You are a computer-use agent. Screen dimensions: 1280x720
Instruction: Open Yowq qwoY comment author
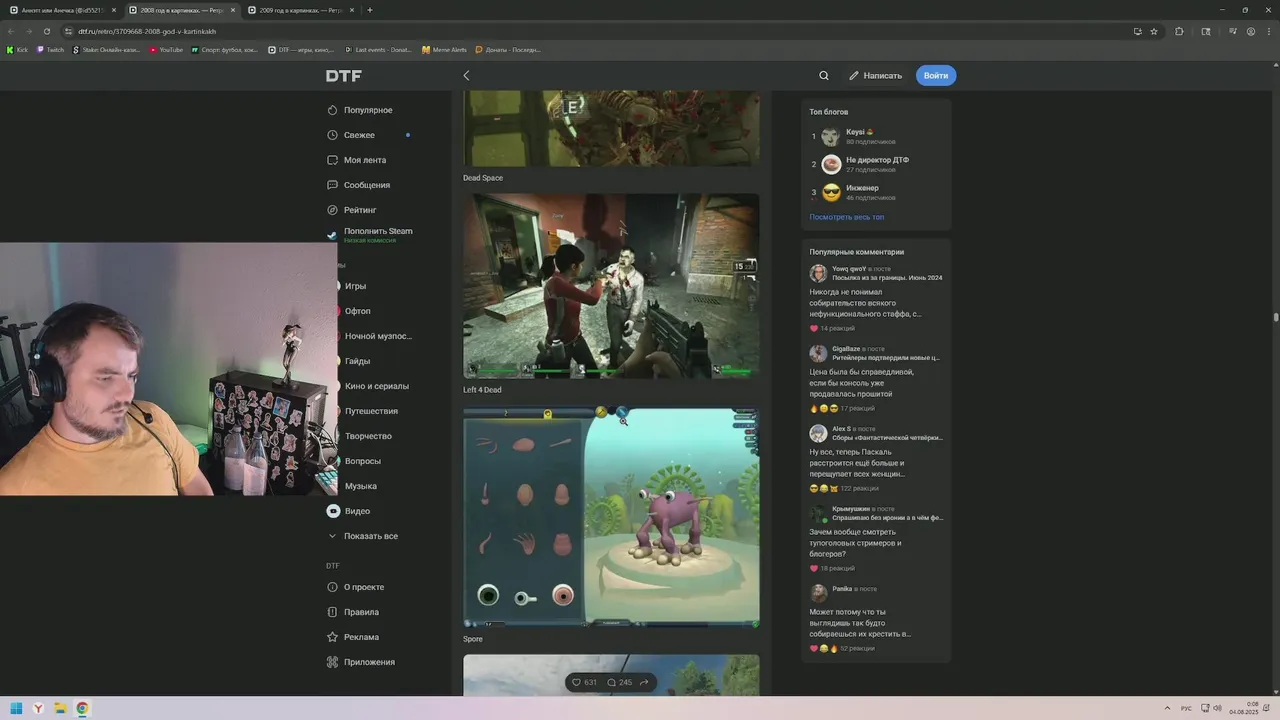coord(849,269)
